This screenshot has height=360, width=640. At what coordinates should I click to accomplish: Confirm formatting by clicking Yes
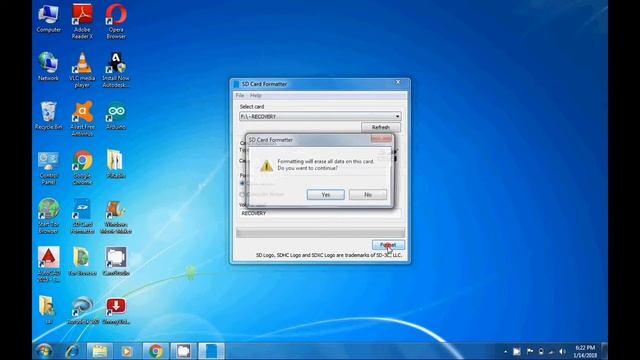point(325,195)
